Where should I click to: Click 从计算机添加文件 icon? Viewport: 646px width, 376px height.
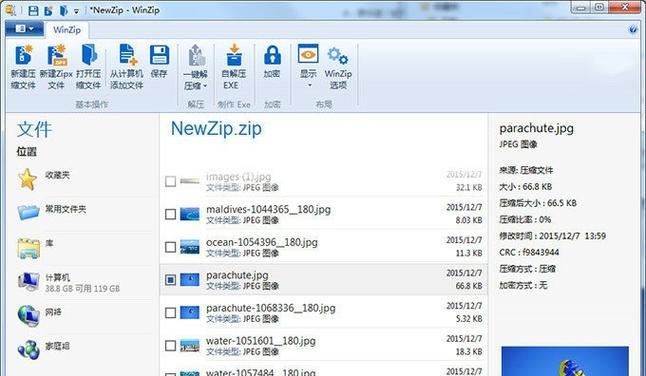click(127, 55)
